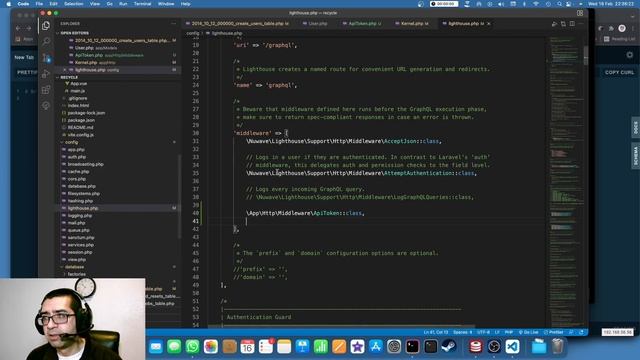Click the feedback icon in status bar
The height and width of the screenshot is (360, 640).
(571, 332)
